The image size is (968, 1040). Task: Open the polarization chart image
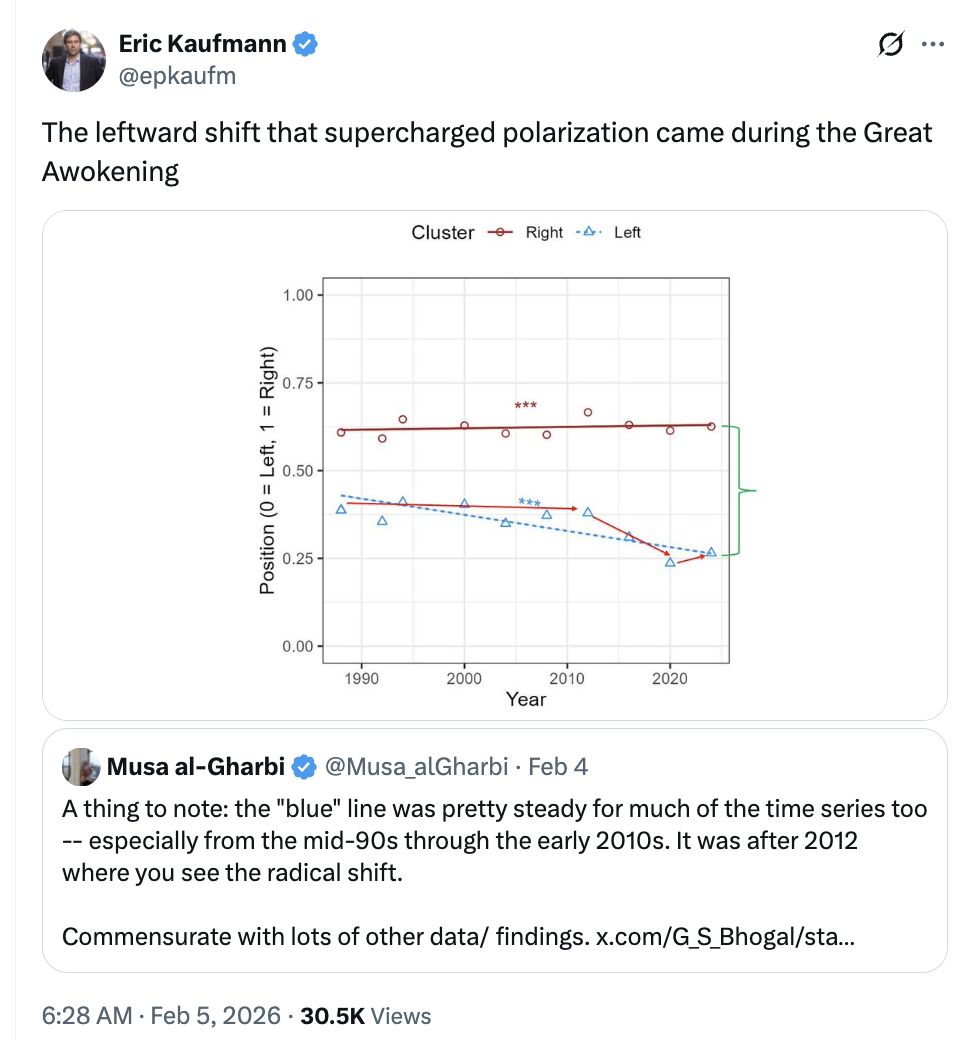494,465
